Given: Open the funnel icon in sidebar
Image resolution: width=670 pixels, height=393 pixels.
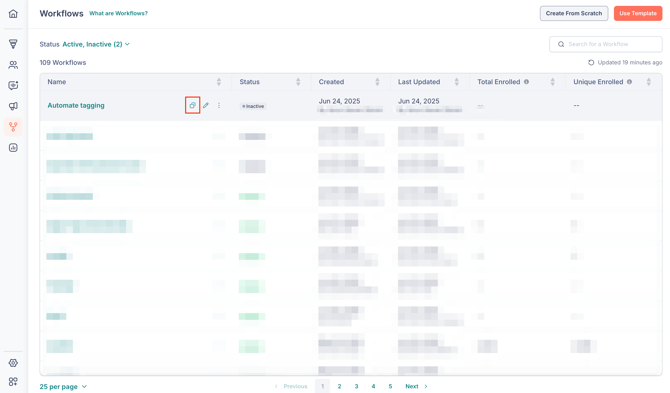Looking at the screenshot, I should (x=13, y=44).
